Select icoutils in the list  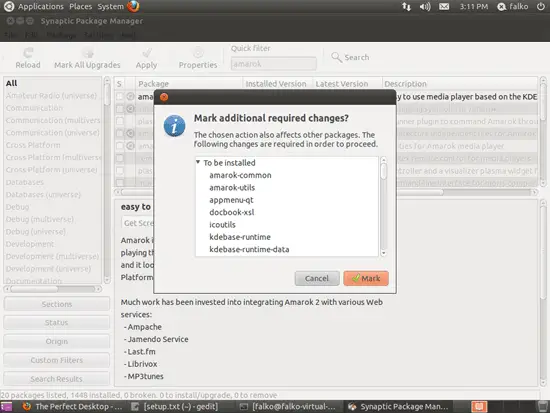(x=222, y=225)
